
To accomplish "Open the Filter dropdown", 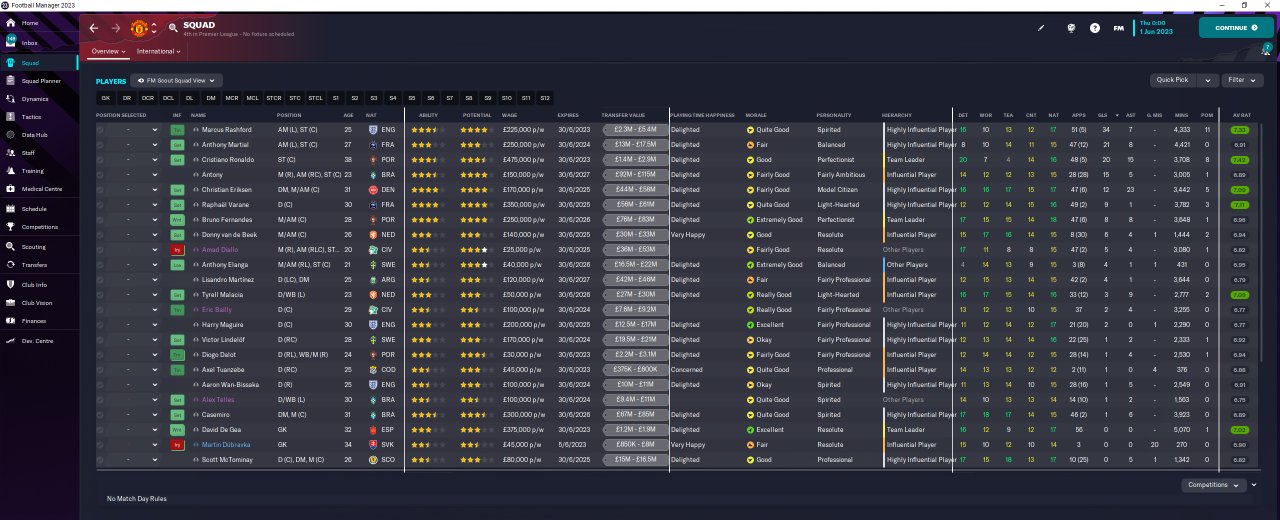I will [1241, 80].
